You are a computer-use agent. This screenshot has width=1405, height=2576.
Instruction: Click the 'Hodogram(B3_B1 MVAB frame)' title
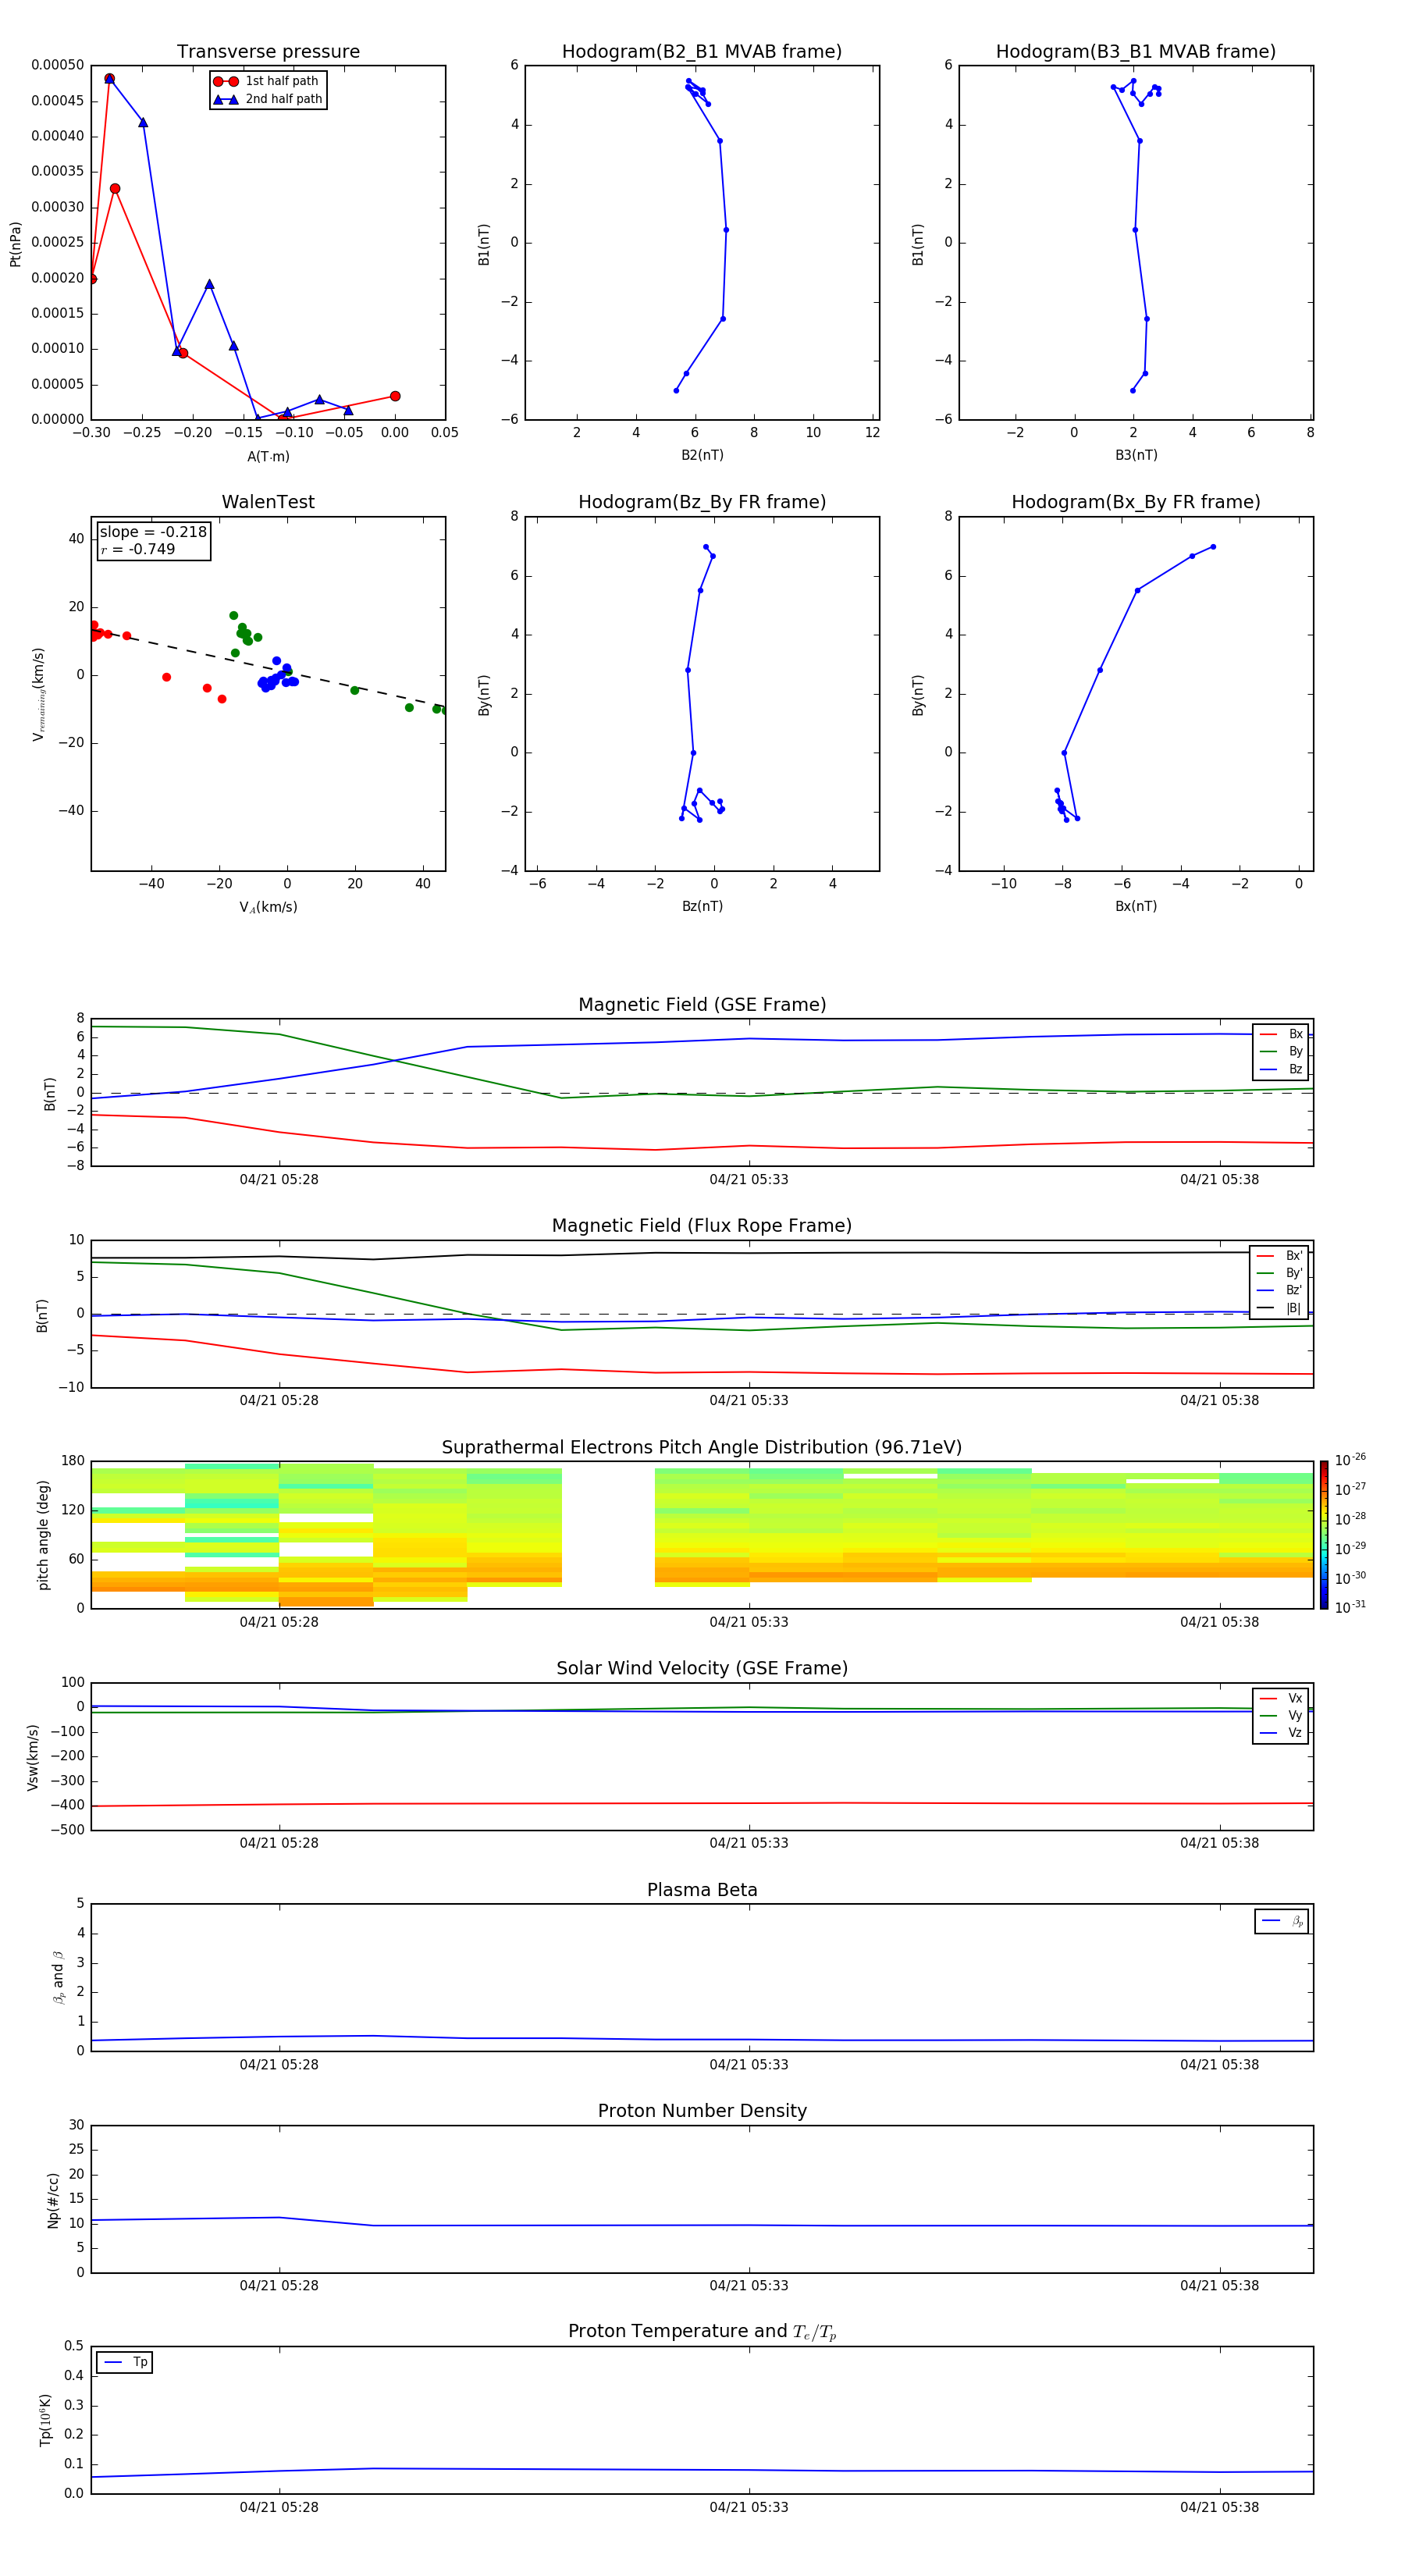click(x=1136, y=52)
